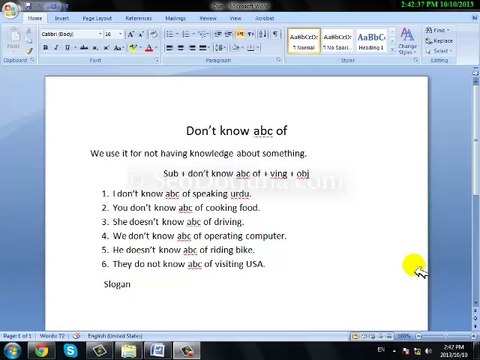Image resolution: width=480 pixels, height=360 pixels.
Task: Open Skype from the taskbar
Action: 71,351
